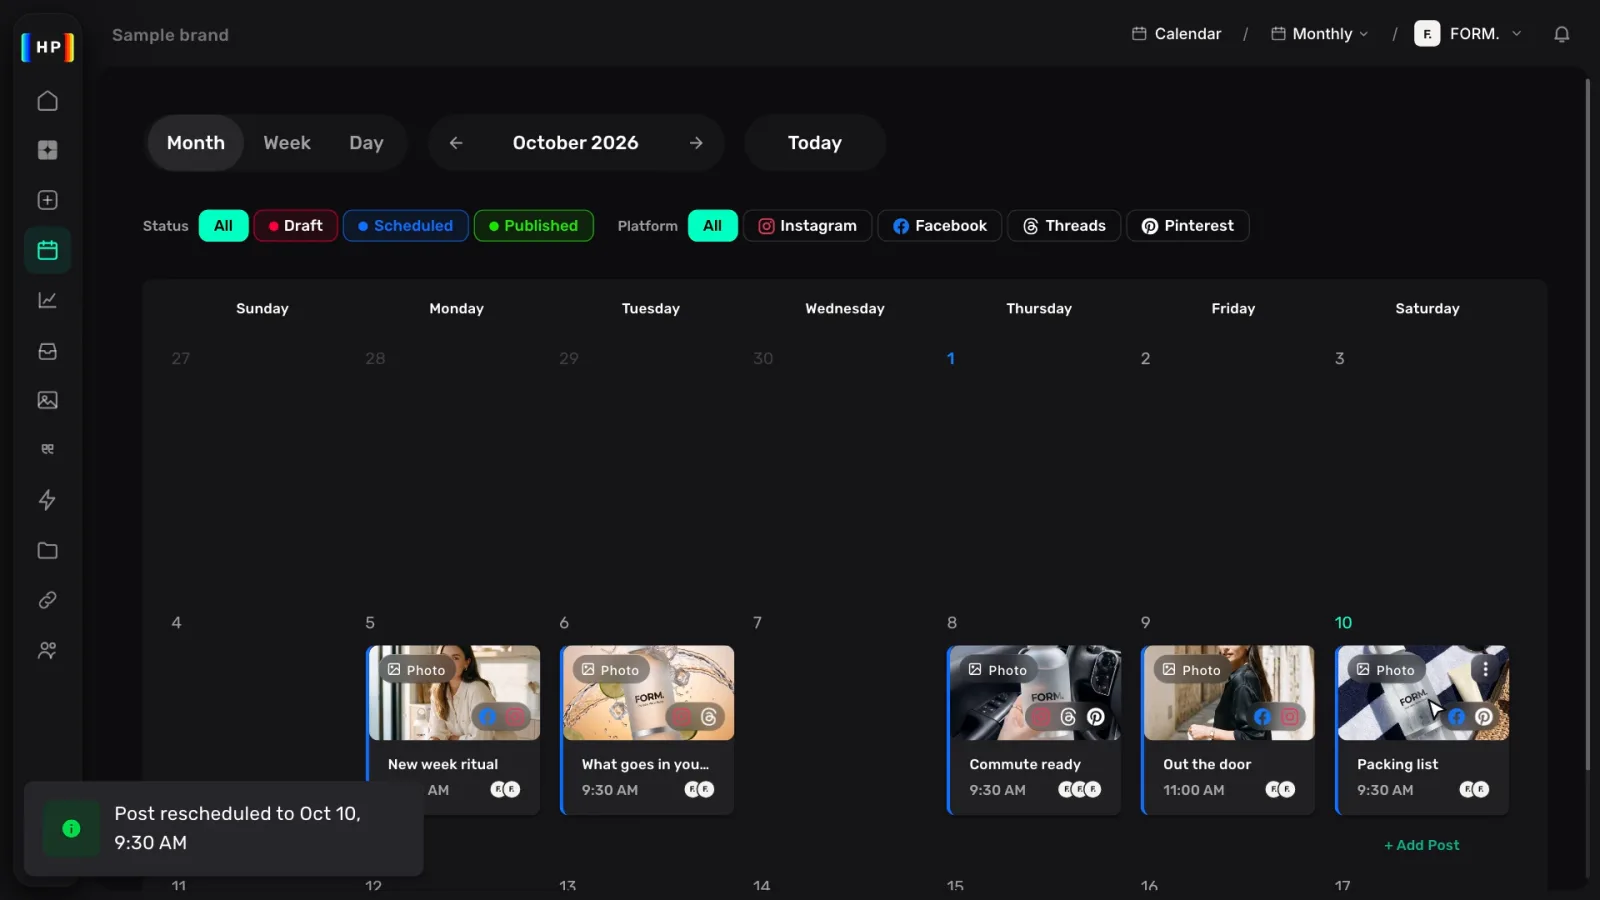Toggle the Instagram platform filter
The width and height of the screenshot is (1600, 900).
[807, 226]
